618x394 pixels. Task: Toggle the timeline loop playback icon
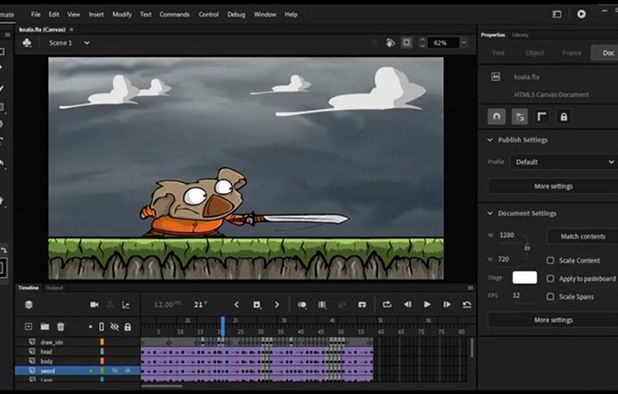point(387,304)
